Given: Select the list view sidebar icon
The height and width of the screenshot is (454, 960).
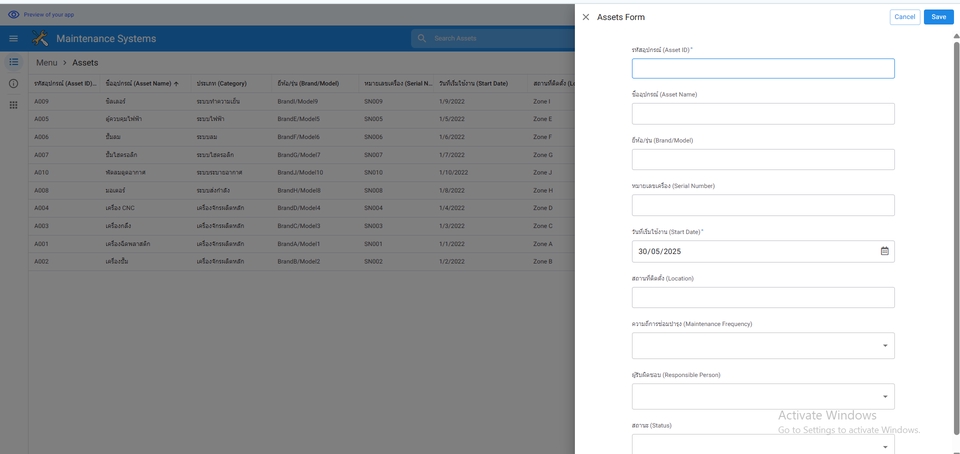Looking at the screenshot, I should [x=13, y=62].
